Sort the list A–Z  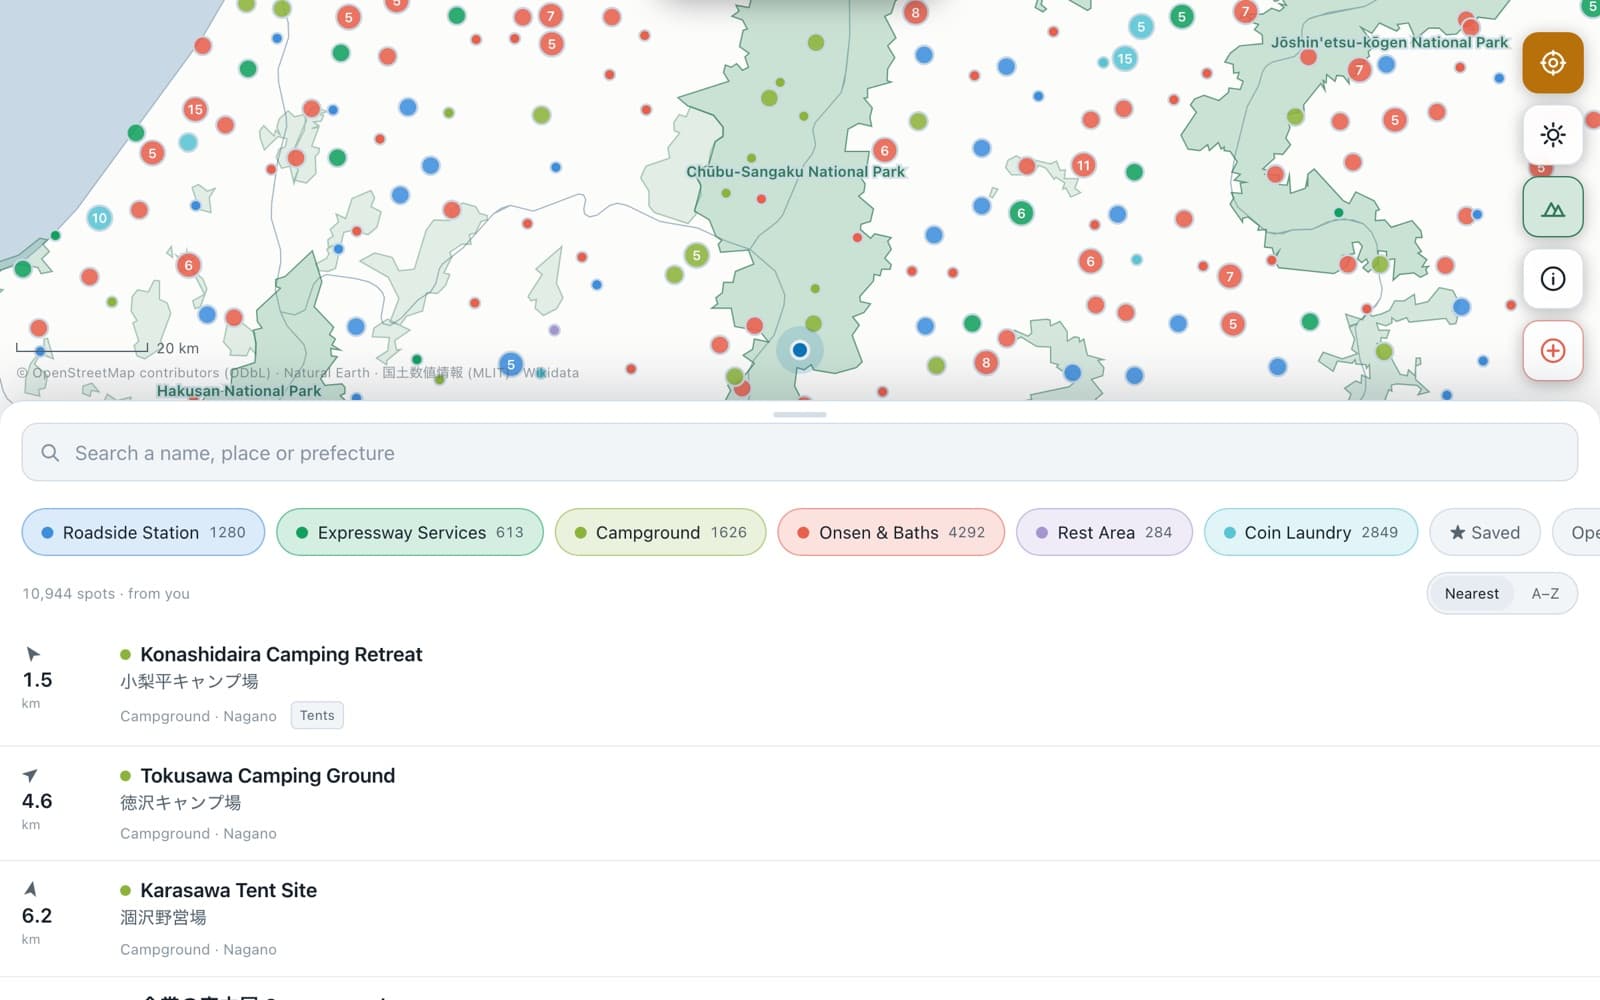click(1545, 593)
